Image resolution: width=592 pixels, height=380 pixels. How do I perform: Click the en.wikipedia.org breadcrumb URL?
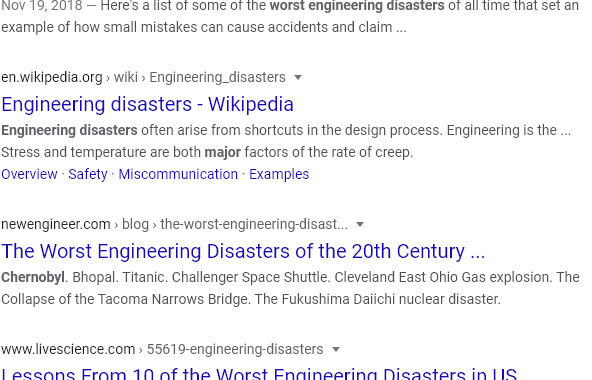click(52, 77)
